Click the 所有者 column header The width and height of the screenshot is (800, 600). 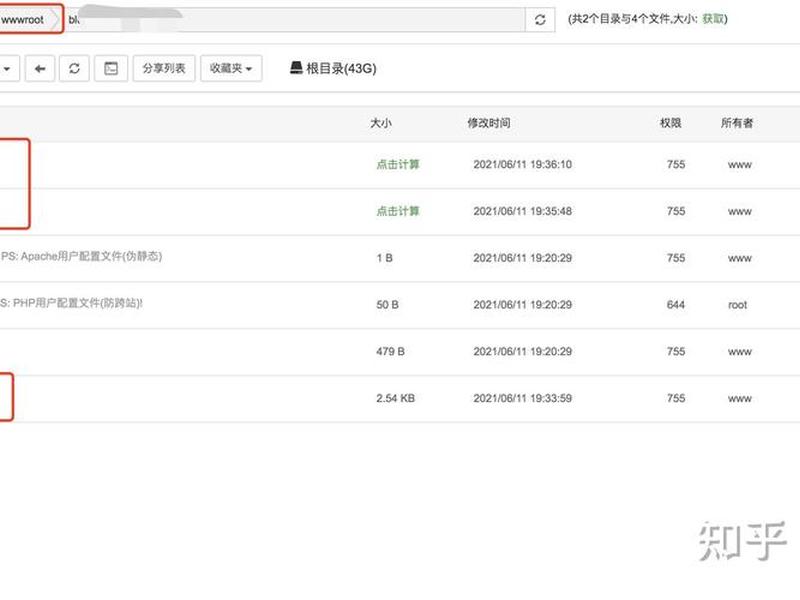pyautogui.click(x=737, y=123)
